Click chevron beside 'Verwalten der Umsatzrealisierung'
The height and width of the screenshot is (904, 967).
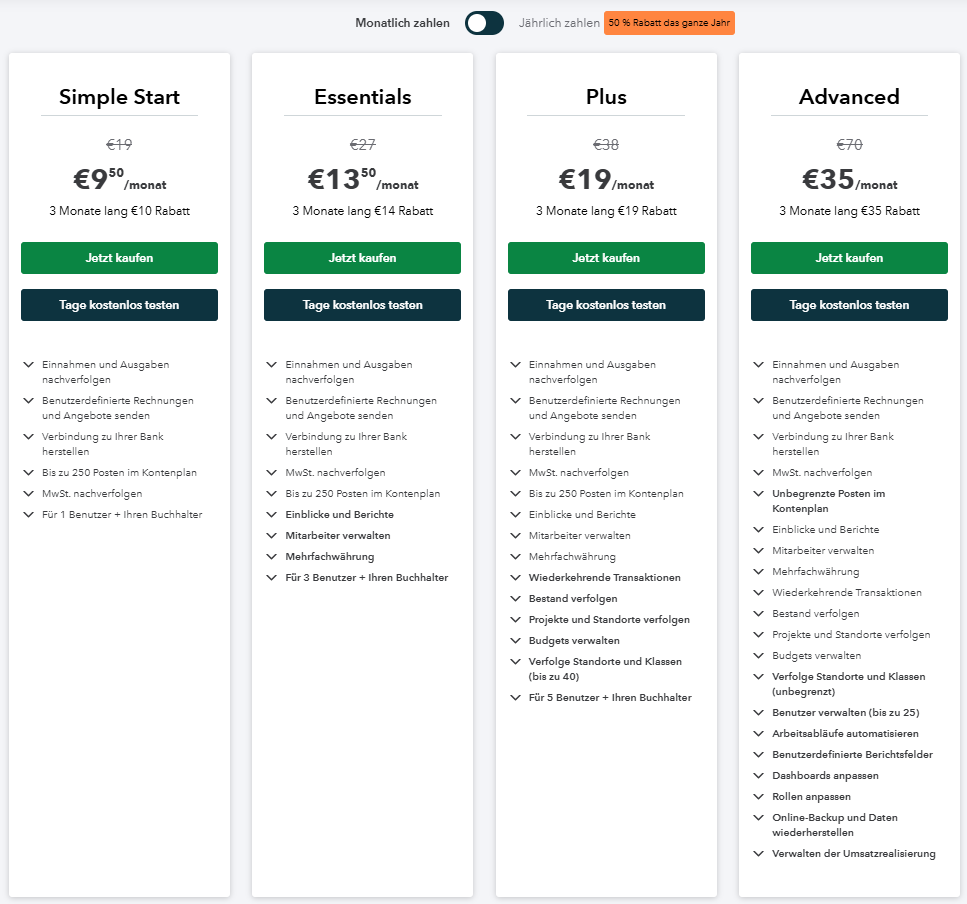pyautogui.click(x=758, y=853)
